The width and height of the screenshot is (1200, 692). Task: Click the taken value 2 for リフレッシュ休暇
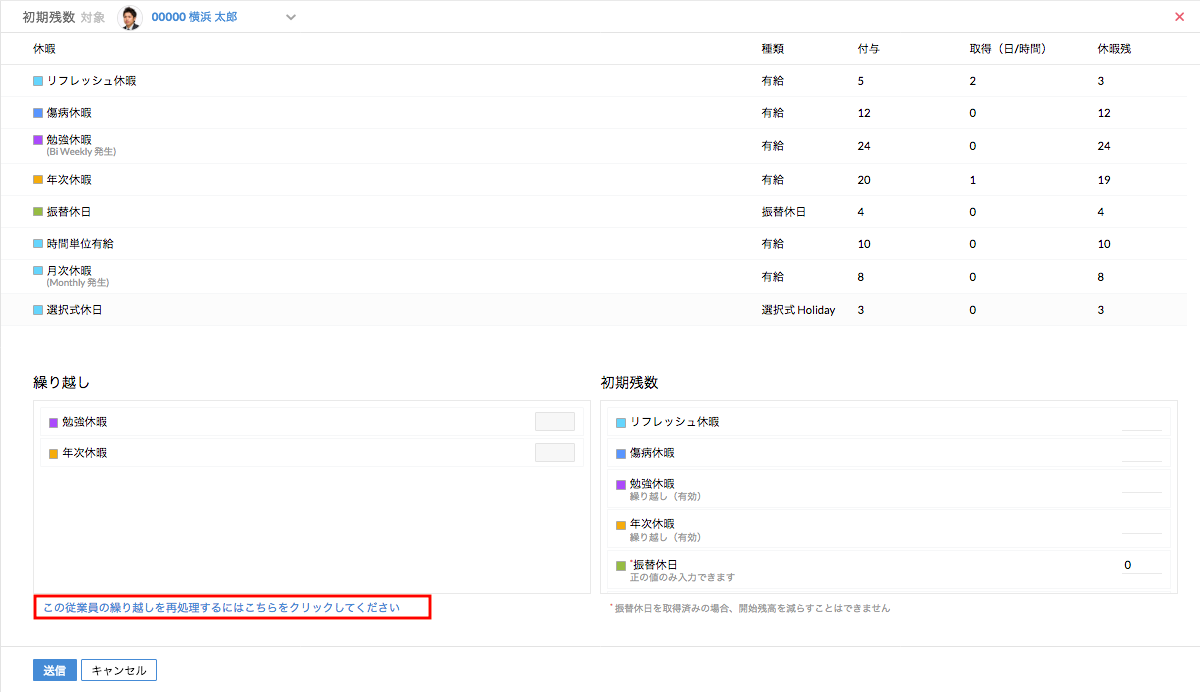click(972, 81)
